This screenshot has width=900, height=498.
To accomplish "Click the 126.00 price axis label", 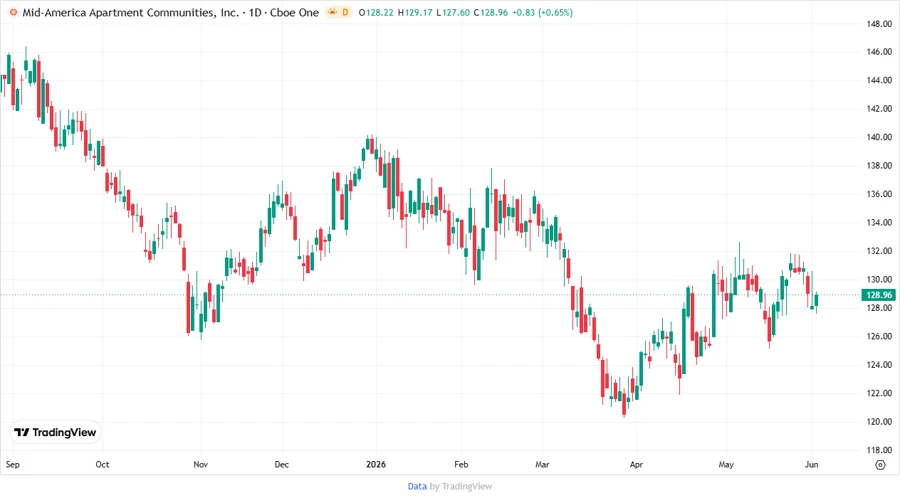I will tap(879, 336).
